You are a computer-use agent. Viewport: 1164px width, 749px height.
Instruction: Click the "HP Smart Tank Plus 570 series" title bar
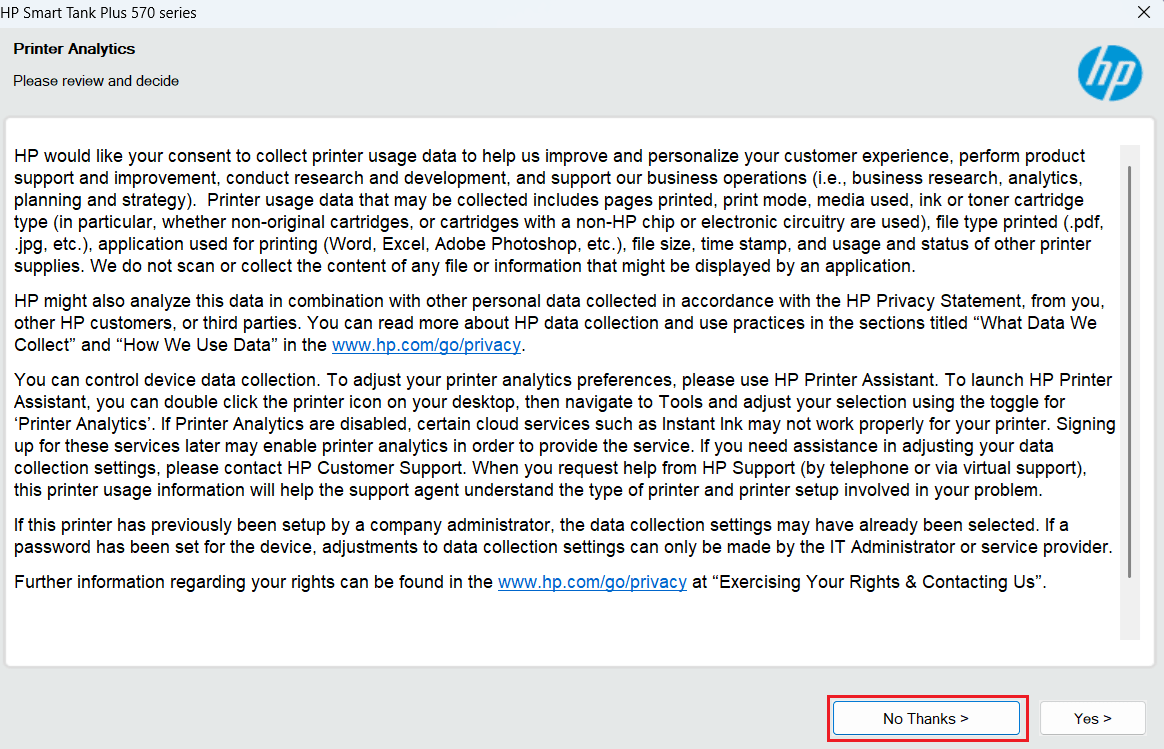(x=105, y=13)
